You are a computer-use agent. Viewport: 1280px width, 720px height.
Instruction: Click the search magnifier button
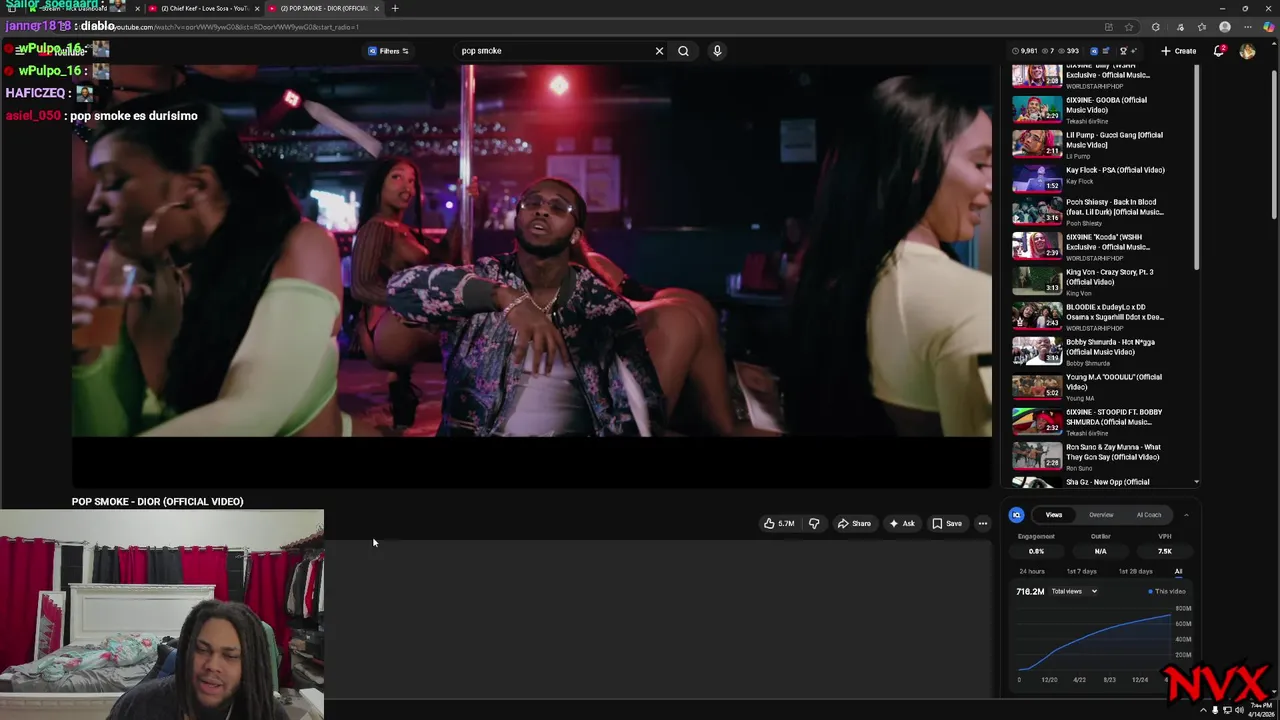(x=683, y=51)
